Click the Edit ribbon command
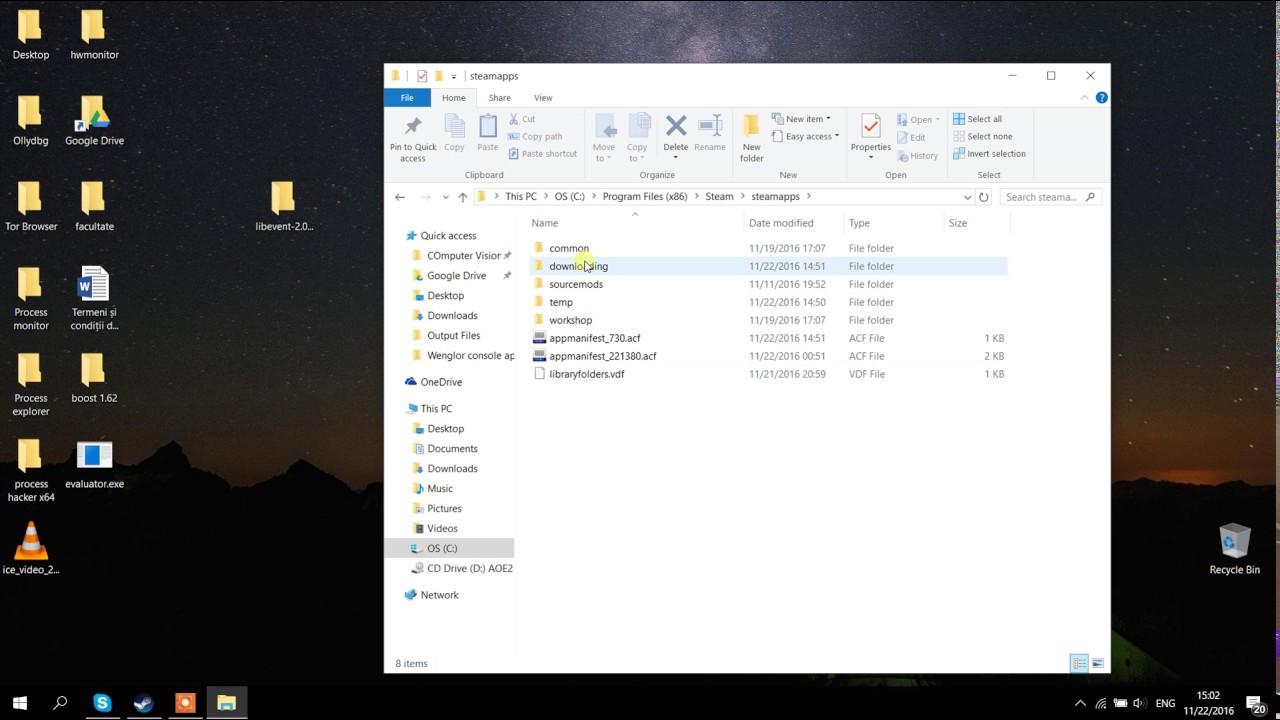The width and height of the screenshot is (1280, 720). coord(911,138)
